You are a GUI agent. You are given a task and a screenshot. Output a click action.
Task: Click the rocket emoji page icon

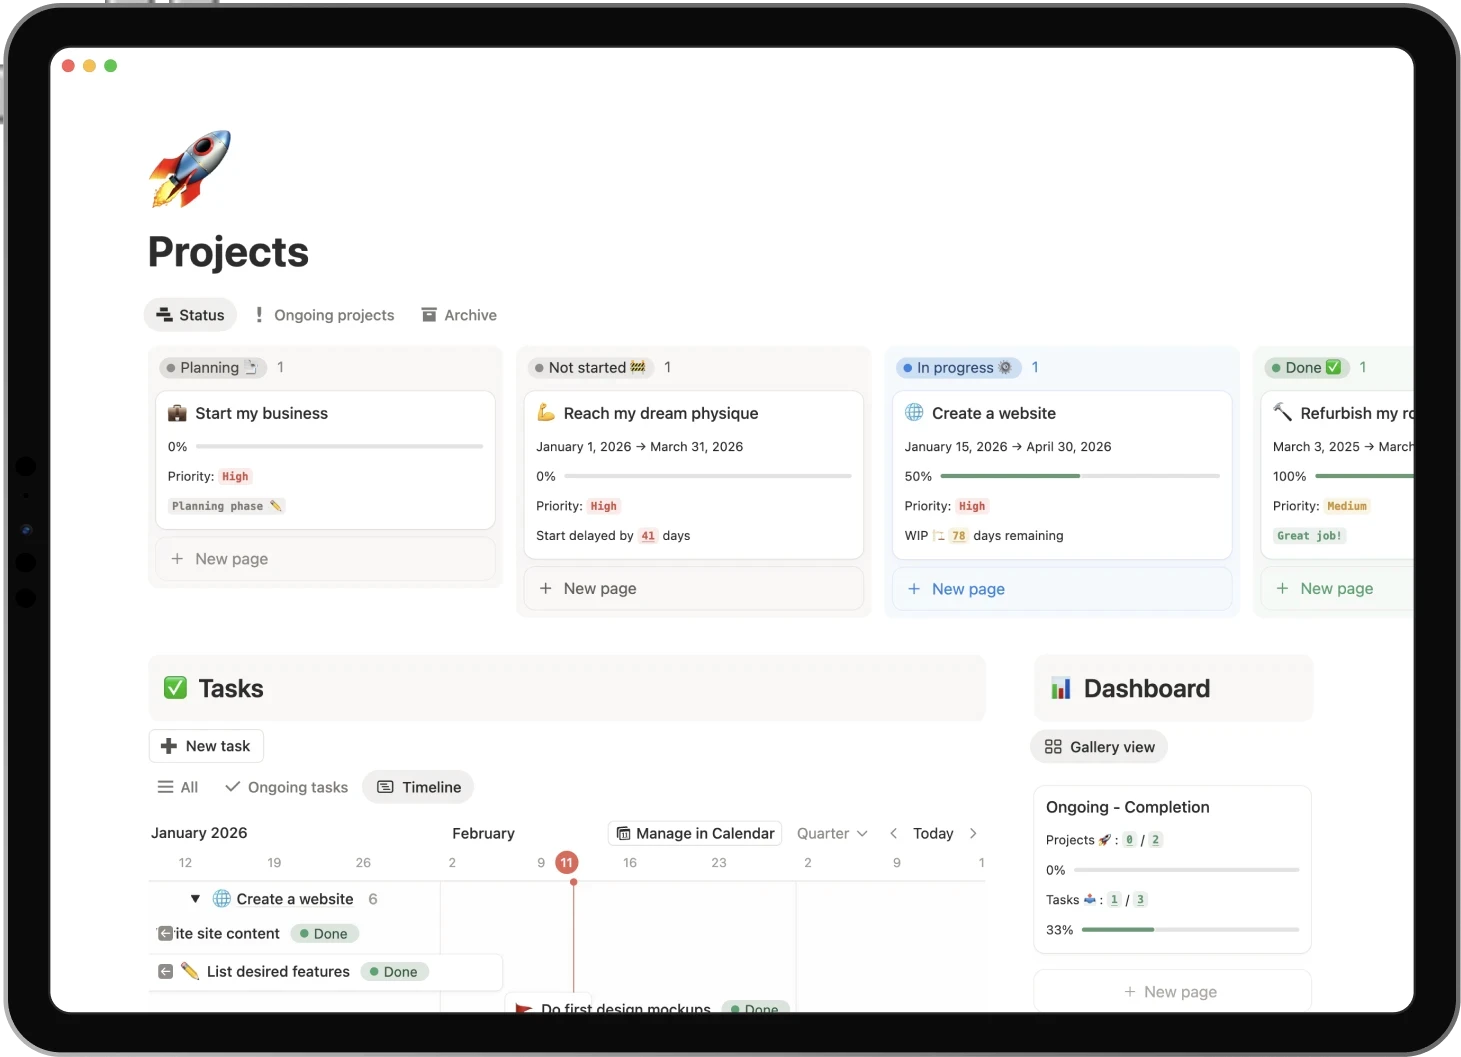(x=189, y=168)
